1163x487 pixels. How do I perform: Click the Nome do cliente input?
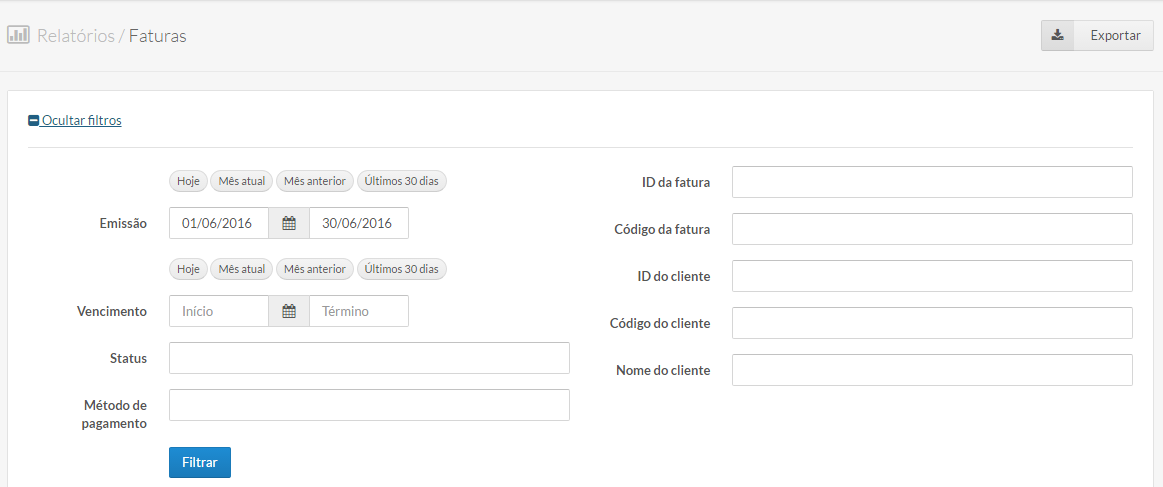[932, 370]
